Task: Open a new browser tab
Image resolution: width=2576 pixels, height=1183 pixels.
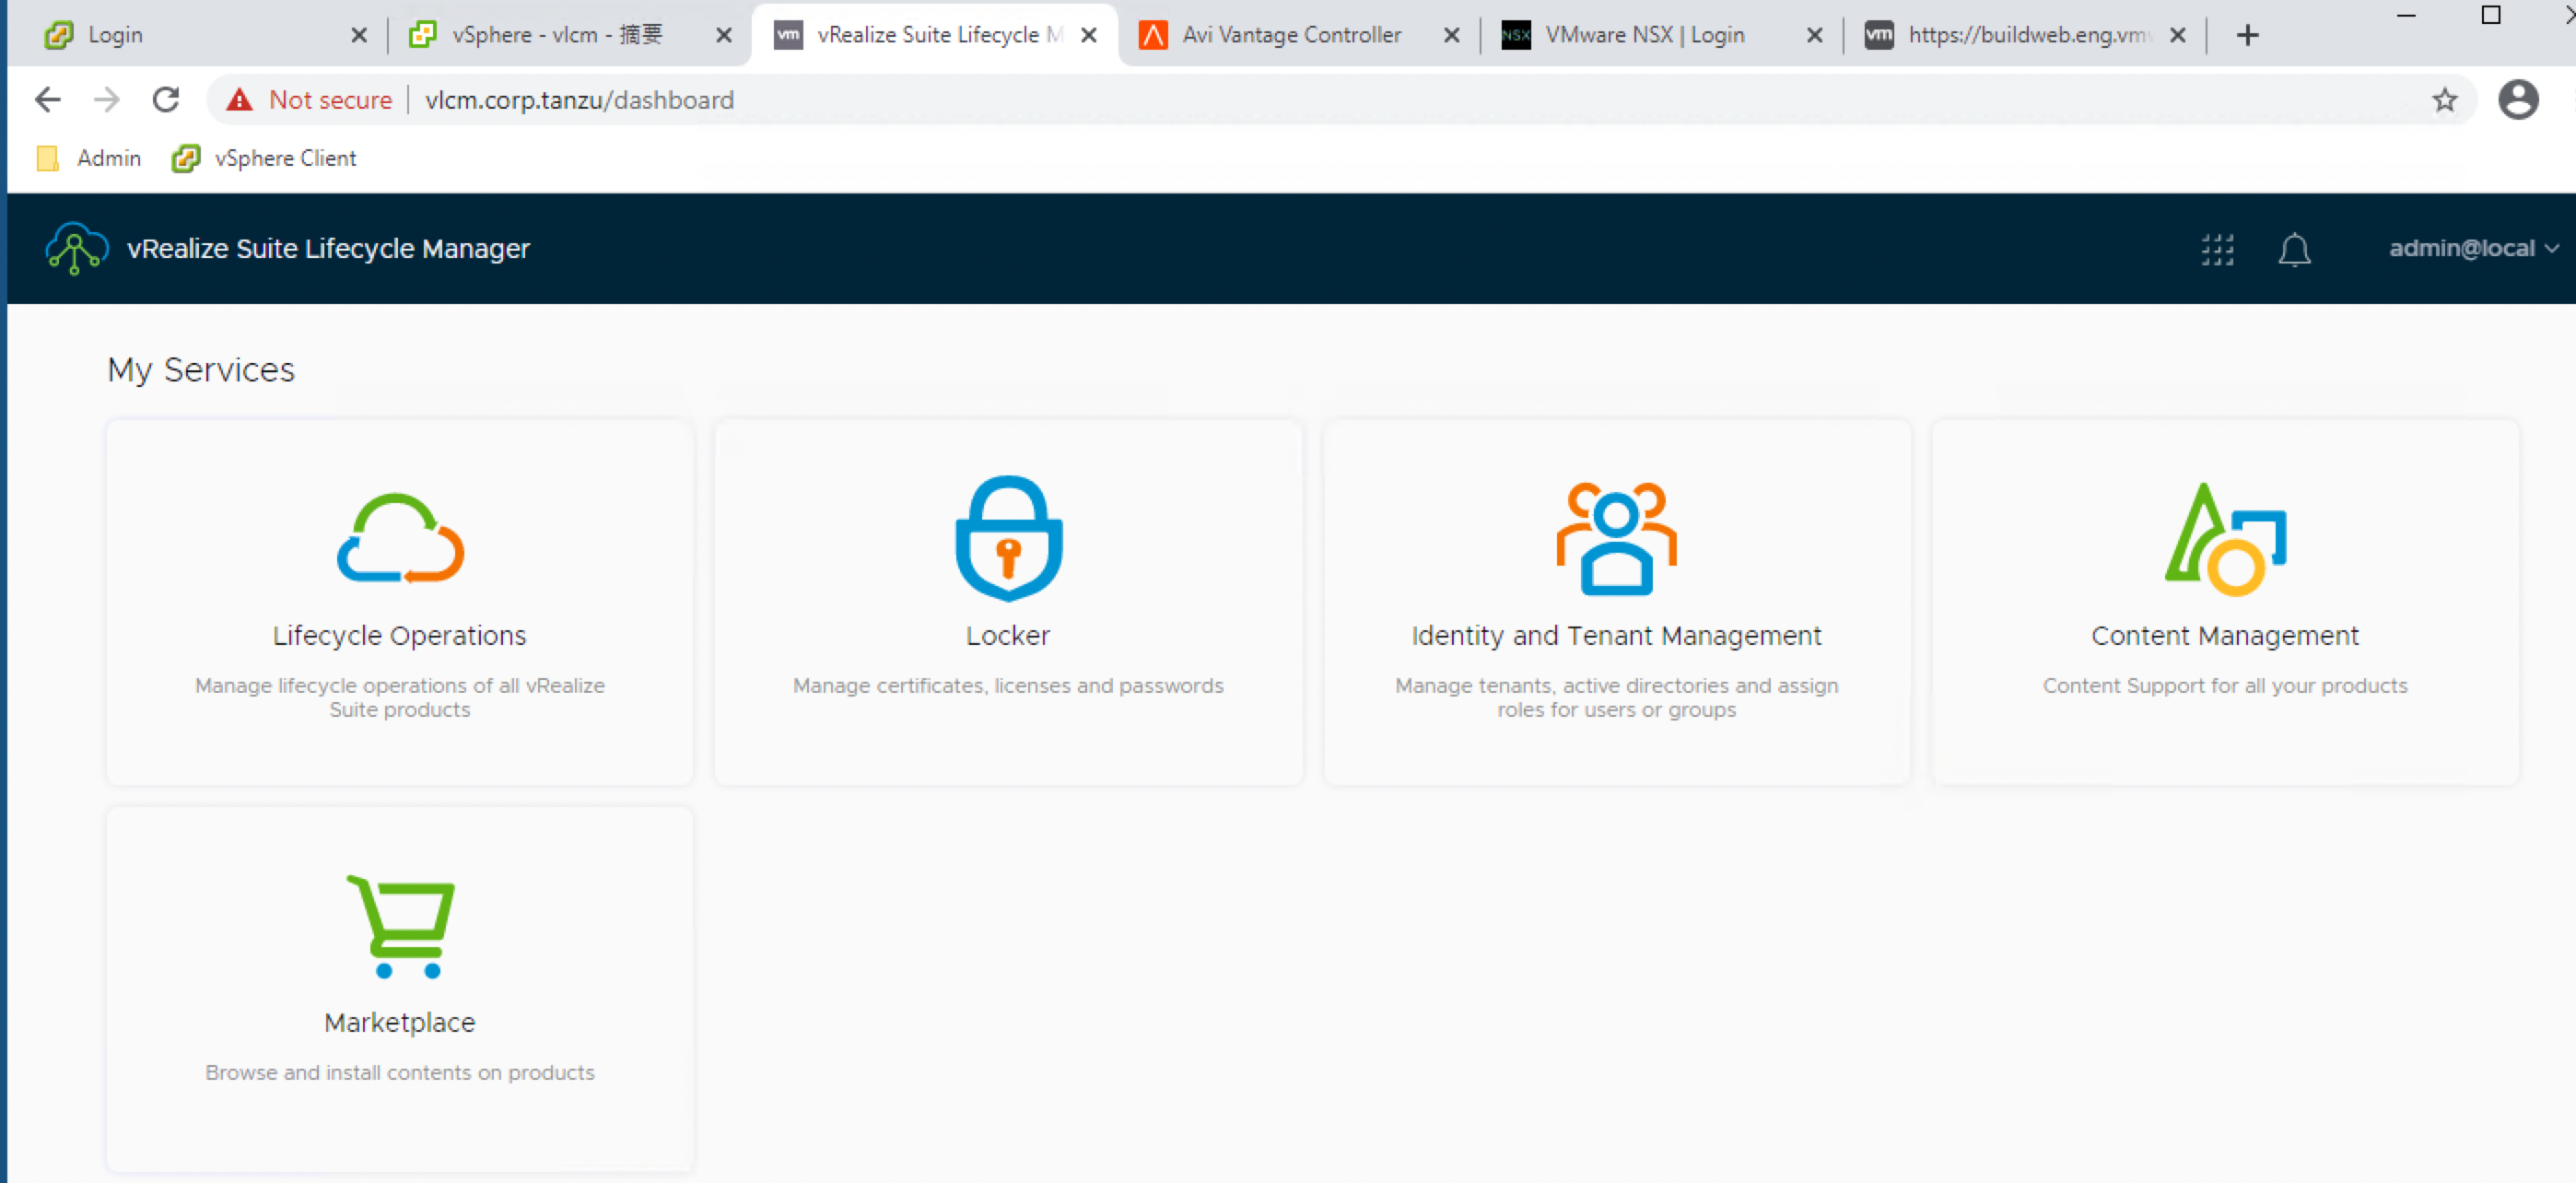Action: pos(2247,35)
